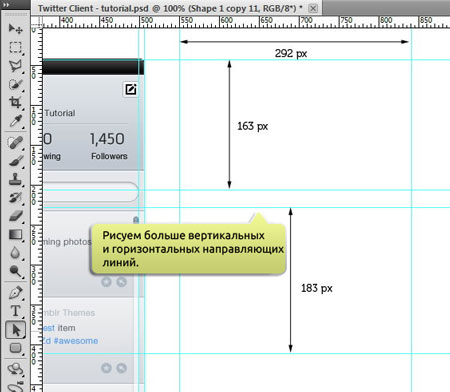450x392 pixels.
Task: Activate the Crop tool
Action: (x=15, y=102)
